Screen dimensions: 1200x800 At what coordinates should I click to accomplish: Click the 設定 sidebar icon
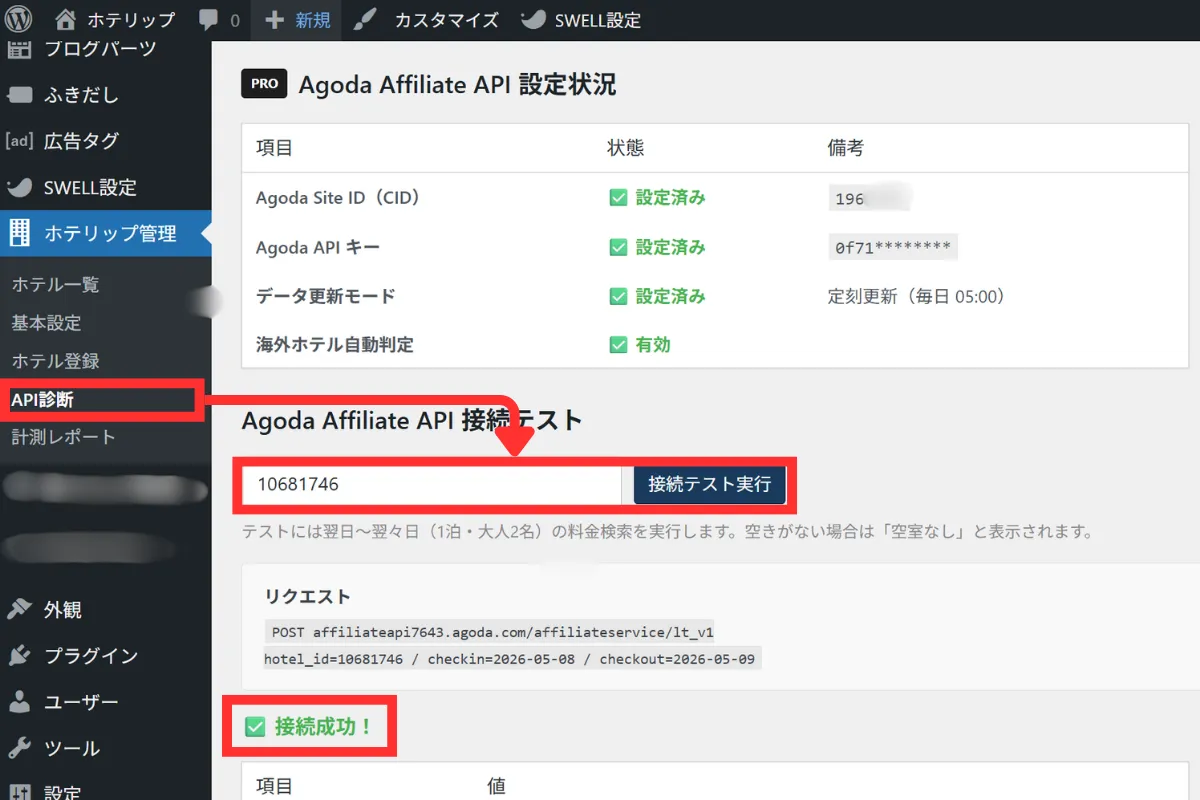tap(19, 793)
